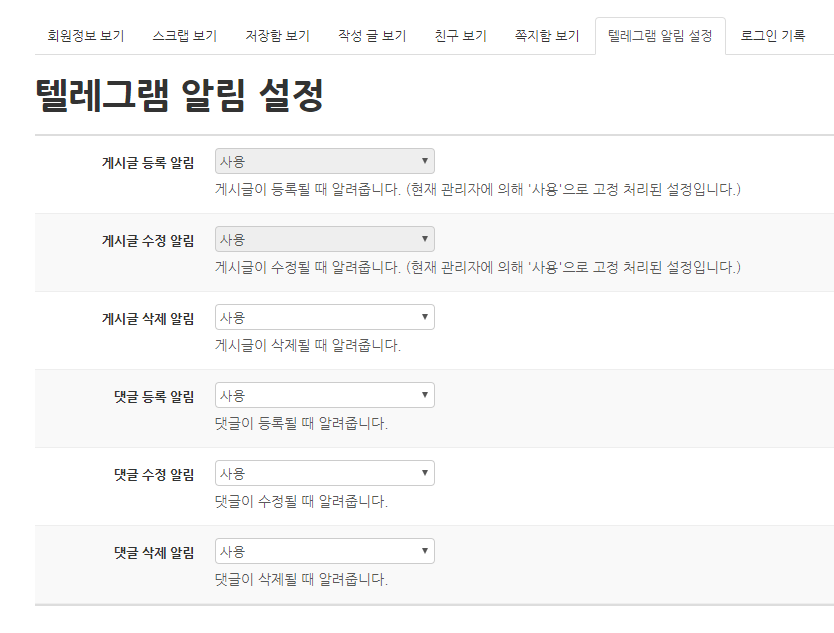Click the text 댓글이 등록될 때 알려줍니다.
Screen dimensions: 834x633
302,423
